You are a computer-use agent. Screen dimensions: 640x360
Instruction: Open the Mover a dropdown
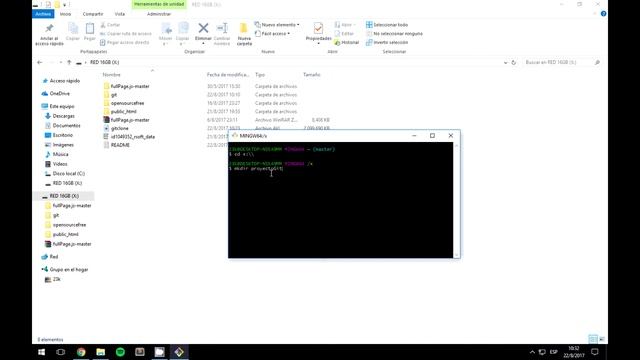coord(165,34)
